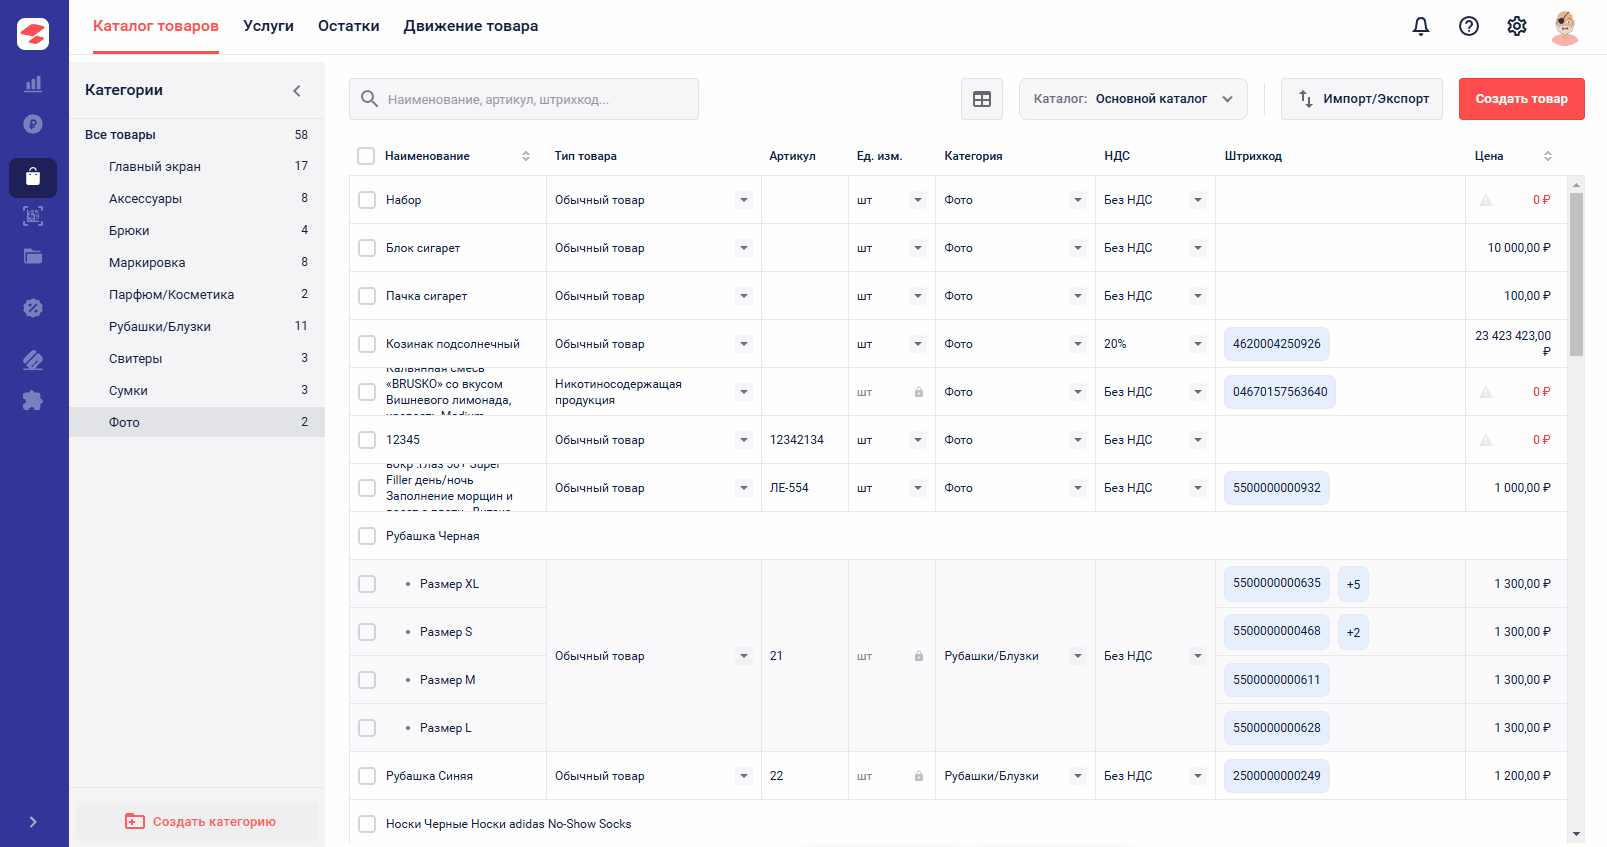Switch to Остатки tab

[348, 26]
